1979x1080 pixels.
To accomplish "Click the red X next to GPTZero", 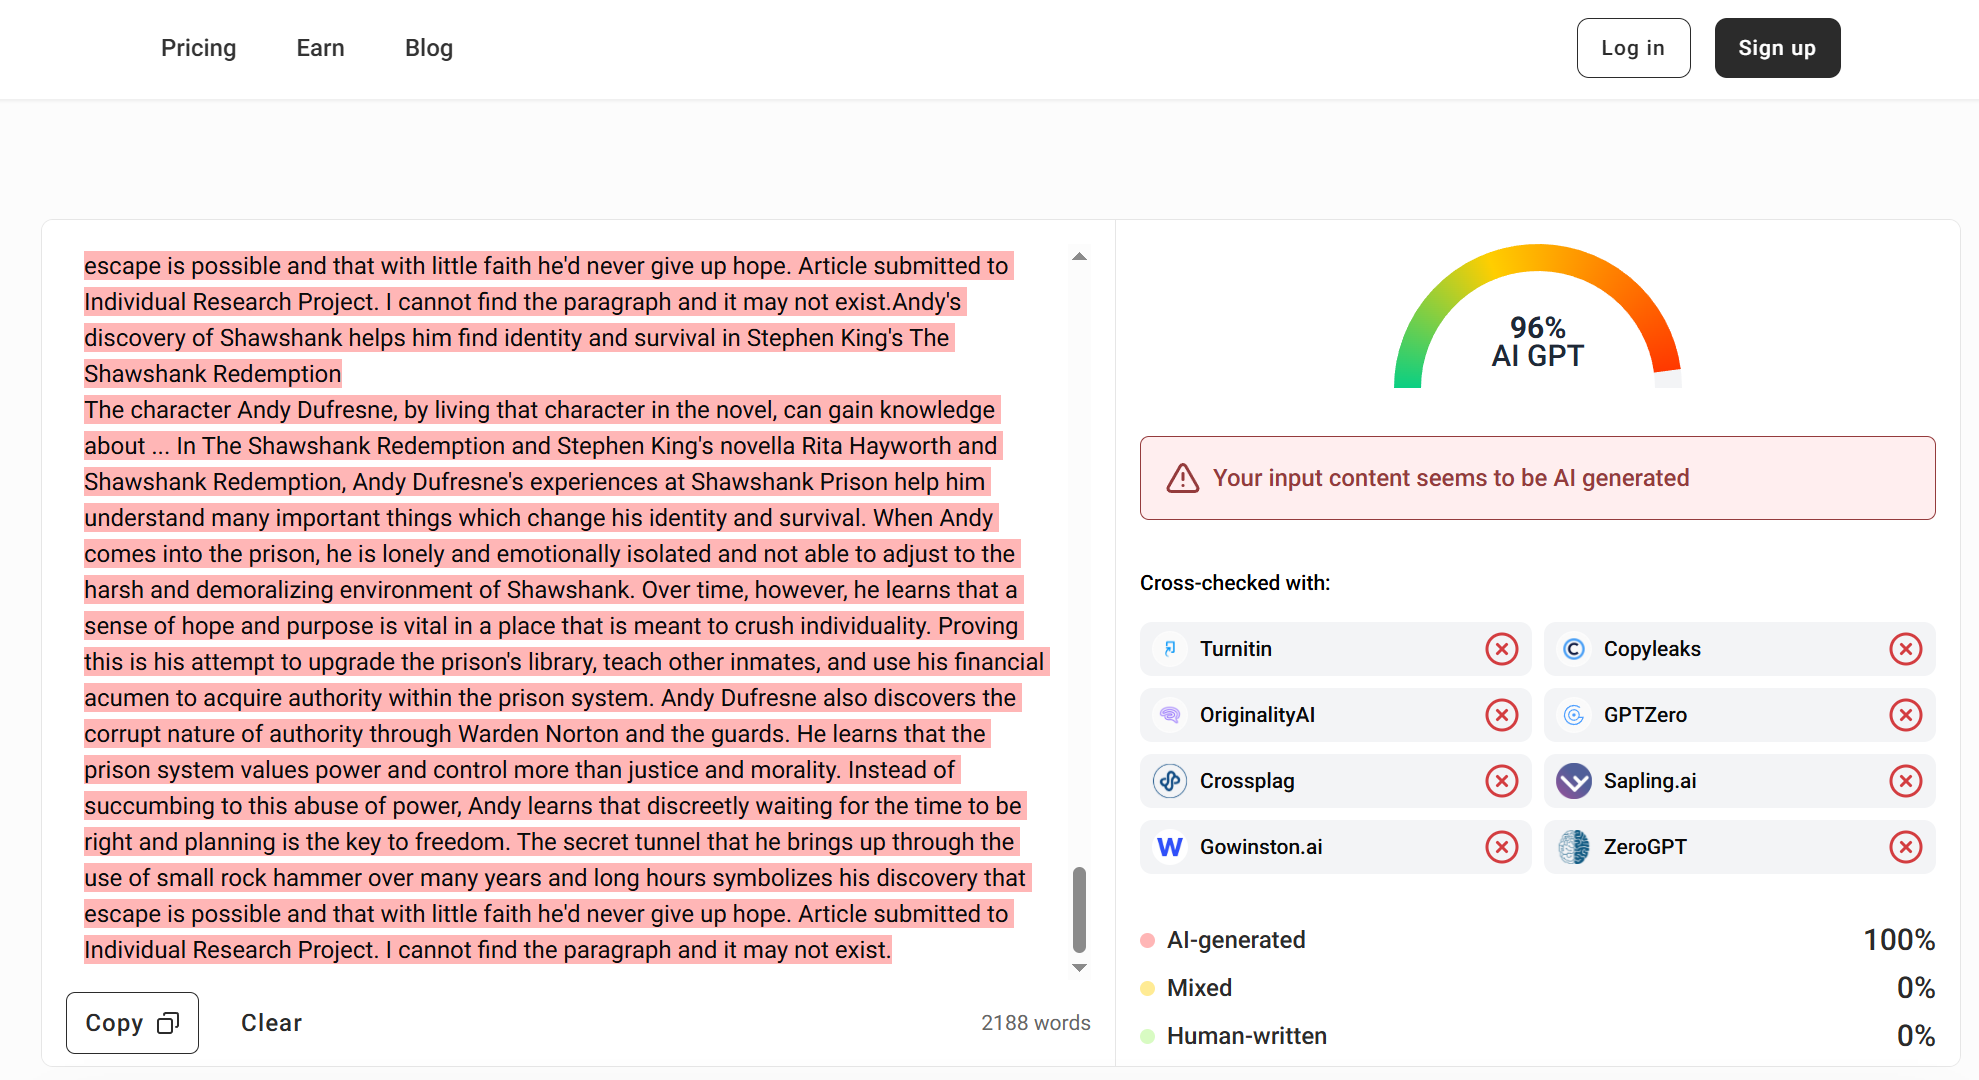I will pos(1905,715).
